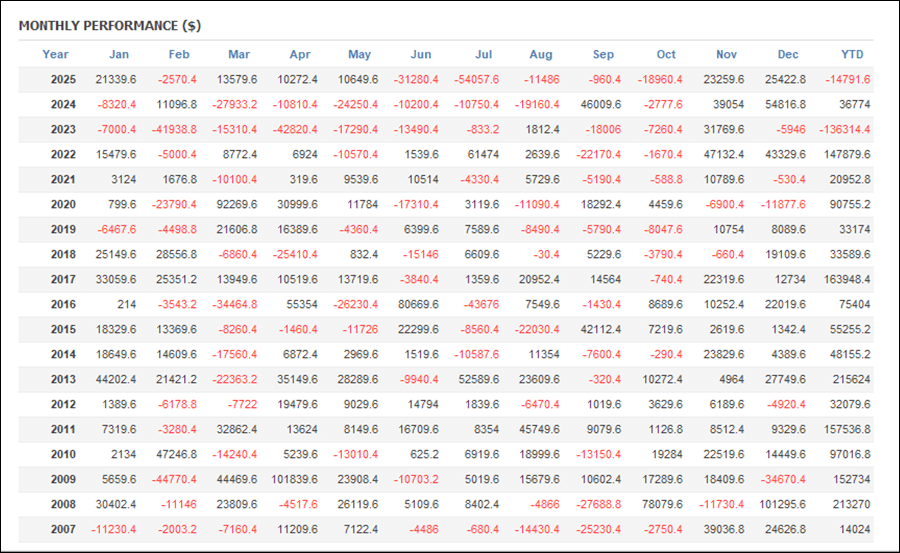900x553 pixels.
Task: Click the YTD column header
Action: pyautogui.click(x=852, y=54)
